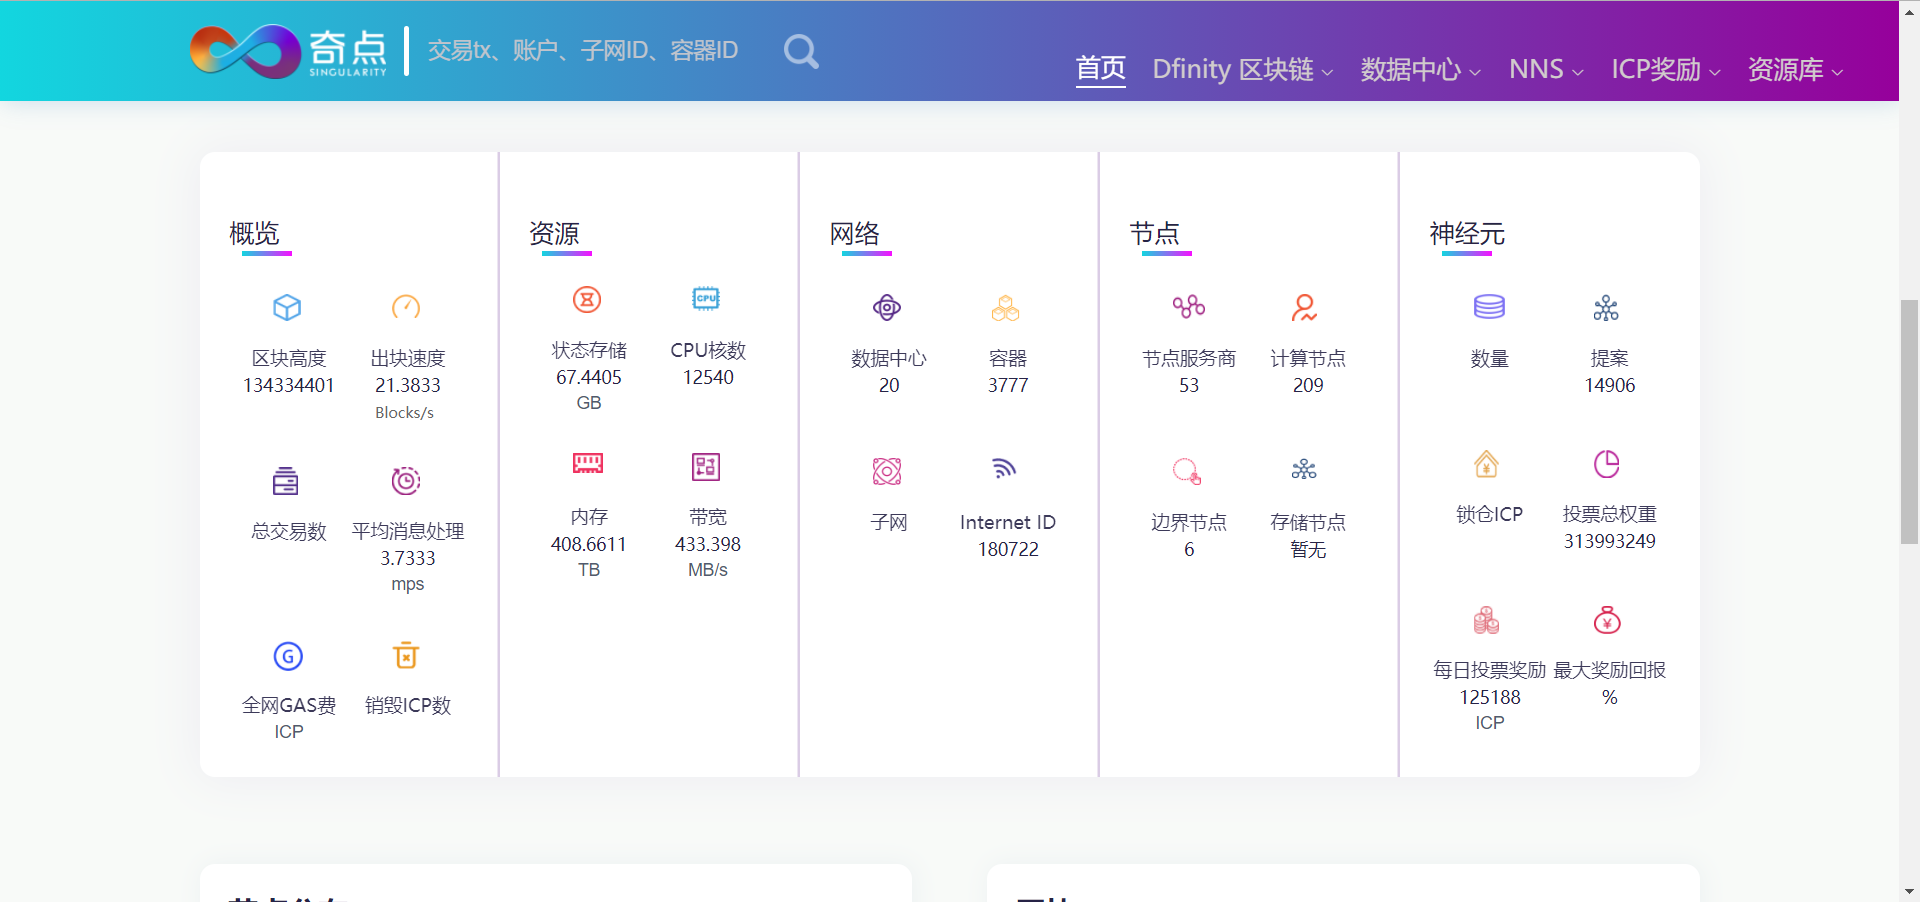1920x902 pixels.
Task: Select the 带宽 bandwidth icon
Action: [x=706, y=466]
